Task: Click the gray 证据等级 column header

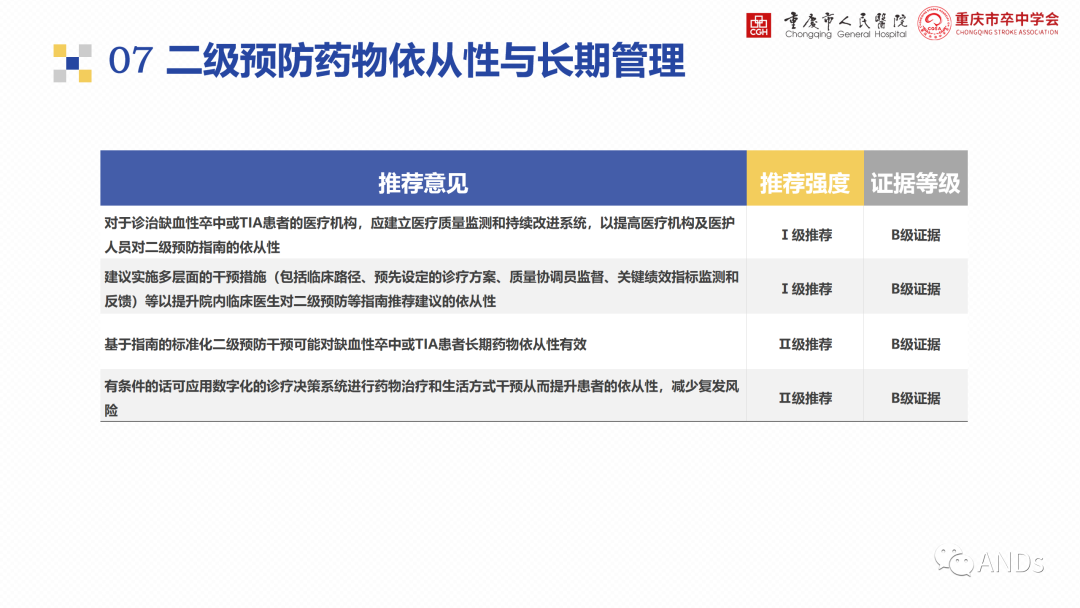Action: coord(915,178)
